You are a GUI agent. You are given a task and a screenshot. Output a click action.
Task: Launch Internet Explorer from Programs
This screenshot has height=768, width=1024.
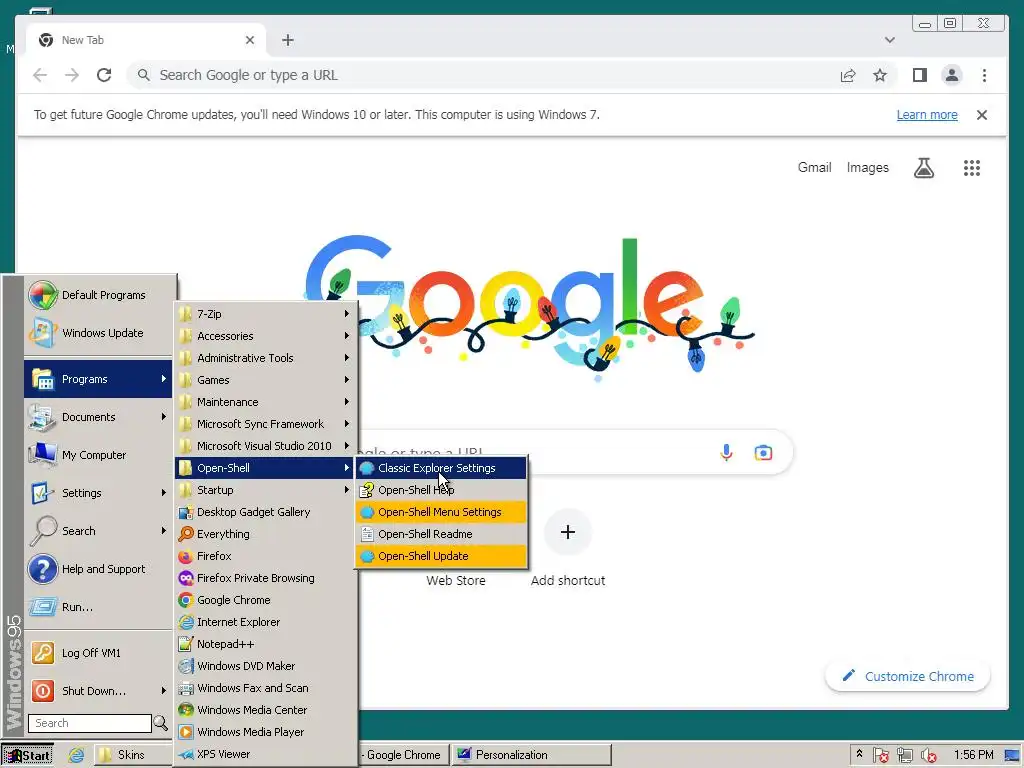266,622
